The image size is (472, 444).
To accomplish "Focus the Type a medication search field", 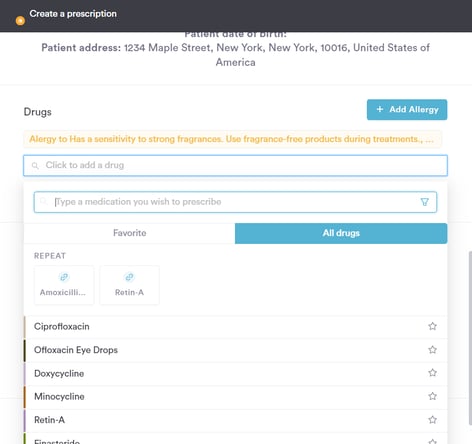I will click(x=235, y=202).
